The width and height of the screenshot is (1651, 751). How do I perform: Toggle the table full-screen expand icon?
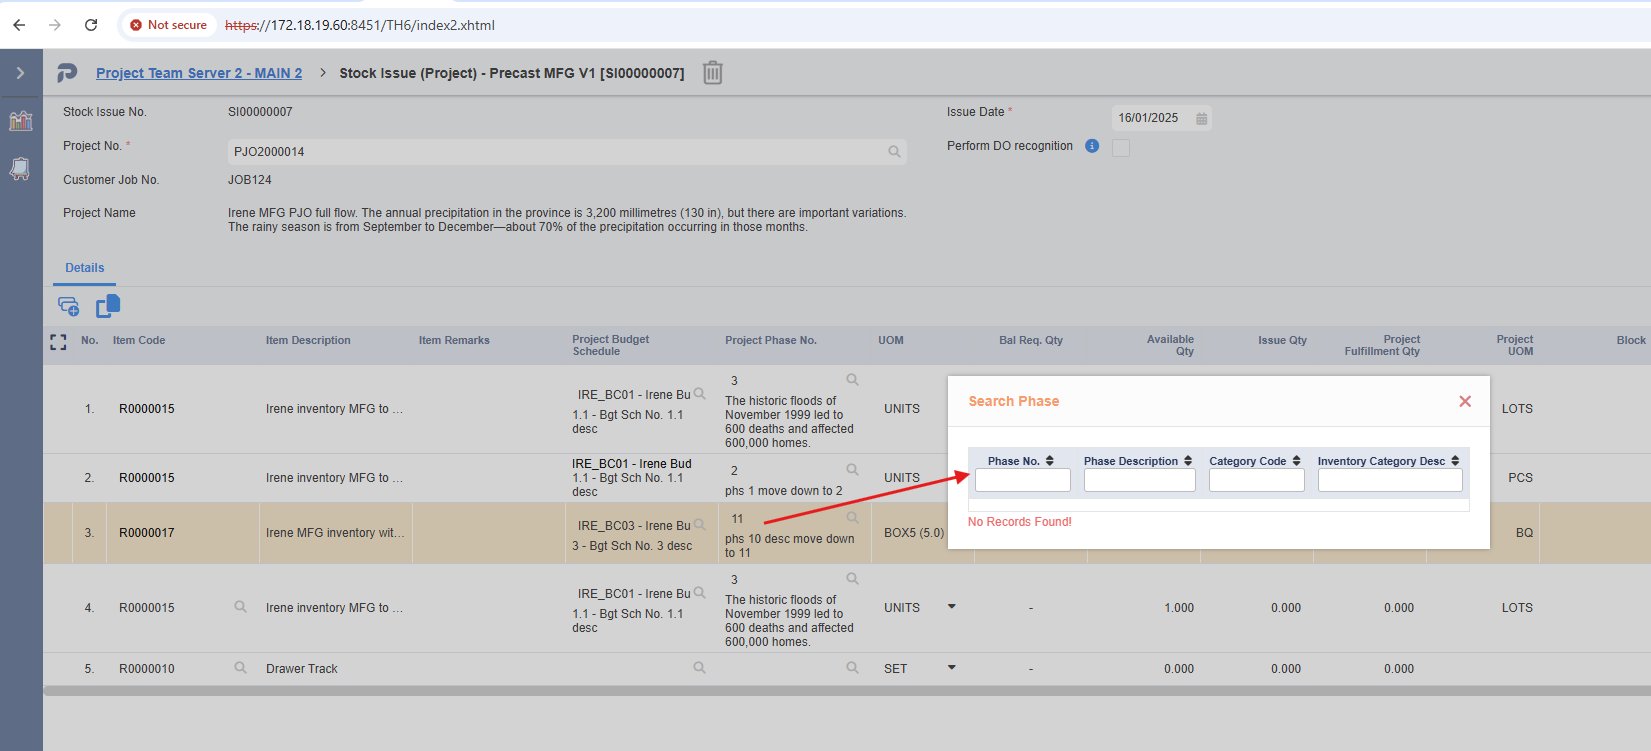tap(58, 342)
